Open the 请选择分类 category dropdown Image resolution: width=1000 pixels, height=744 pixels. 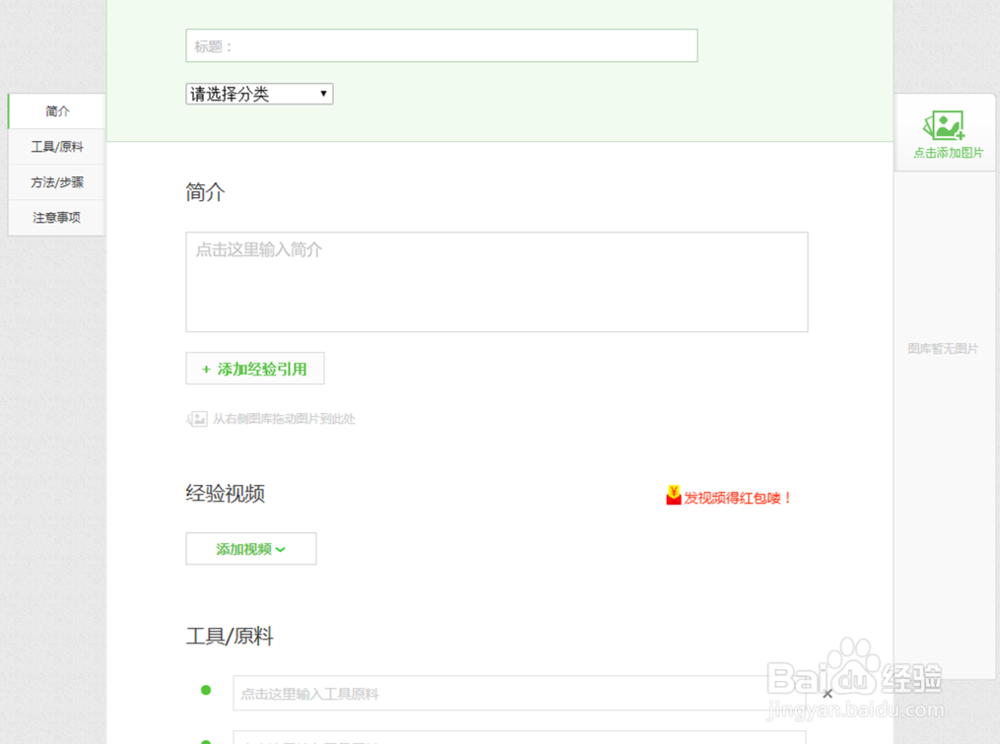[257, 93]
